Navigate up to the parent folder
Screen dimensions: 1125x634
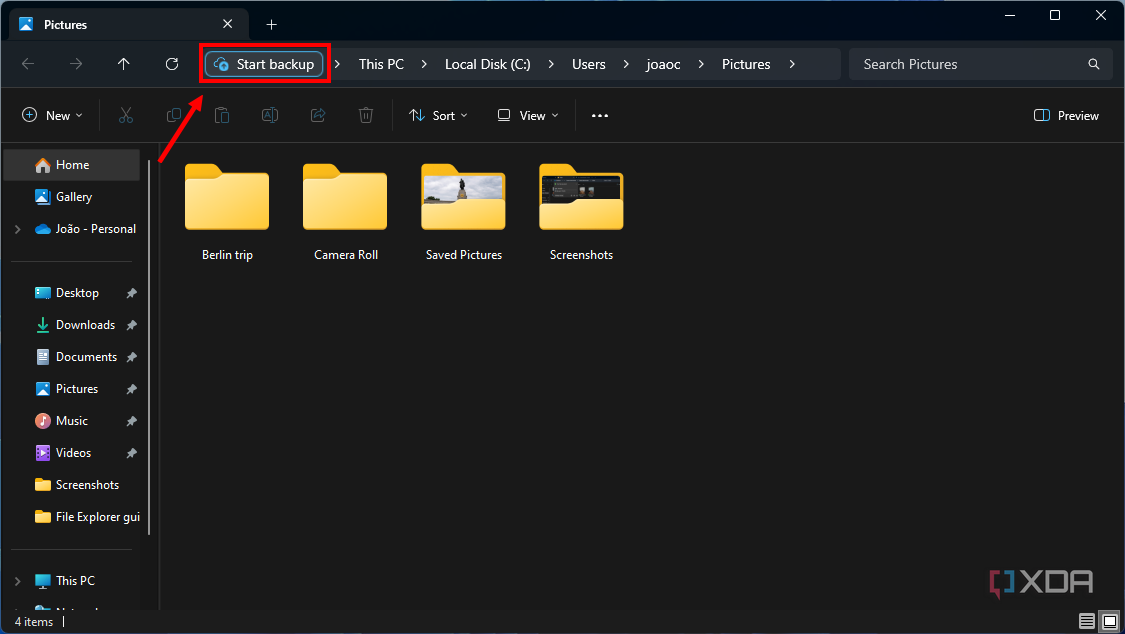click(123, 63)
